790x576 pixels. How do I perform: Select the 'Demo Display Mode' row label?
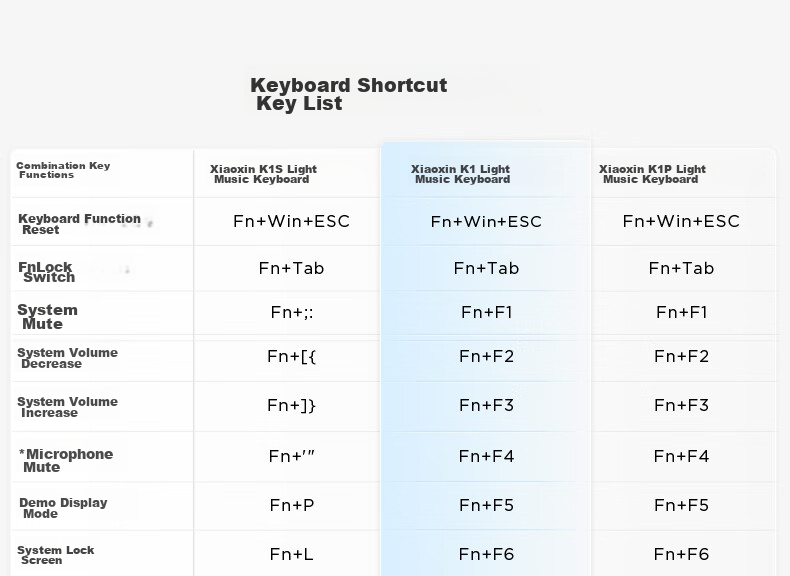pos(63,508)
